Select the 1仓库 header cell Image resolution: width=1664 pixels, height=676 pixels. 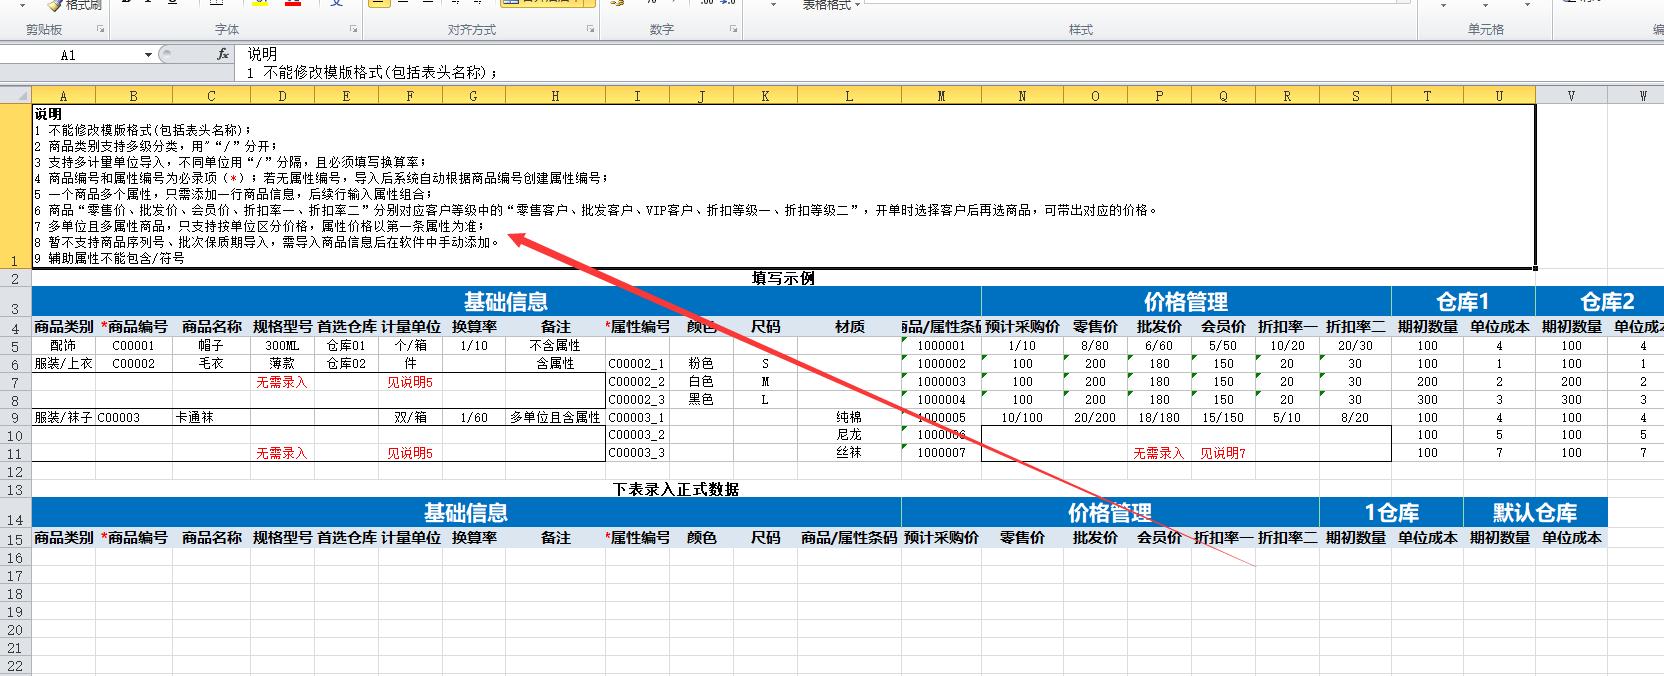point(1391,513)
